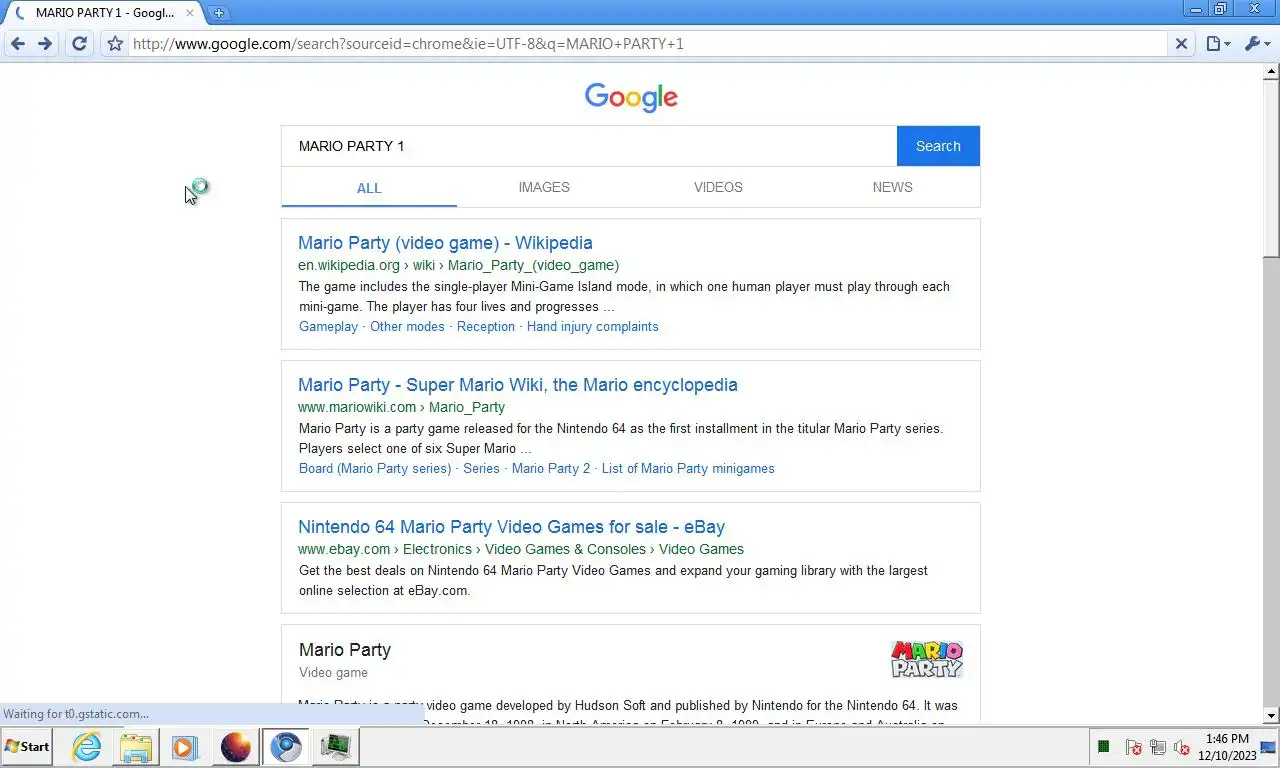Open Super Mario Wiki Mario Party result
This screenshot has height=768, width=1280.
(518, 385)
